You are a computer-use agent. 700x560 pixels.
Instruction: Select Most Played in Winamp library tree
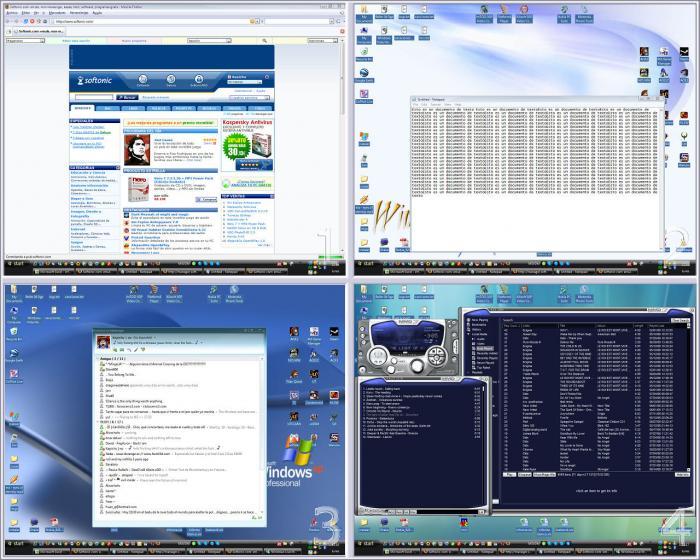(484, 348)
